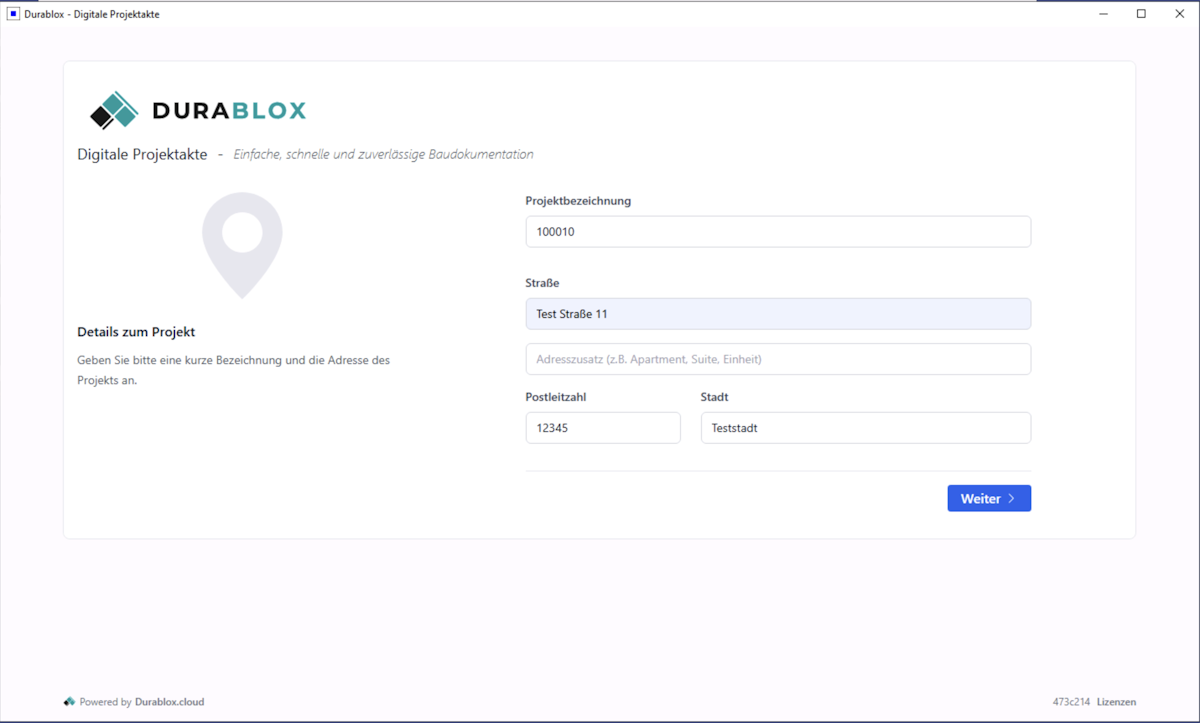Screen dimensions: 1200x723
Task: Click the Durablox logo at top
Action: [x=198, y=110]
